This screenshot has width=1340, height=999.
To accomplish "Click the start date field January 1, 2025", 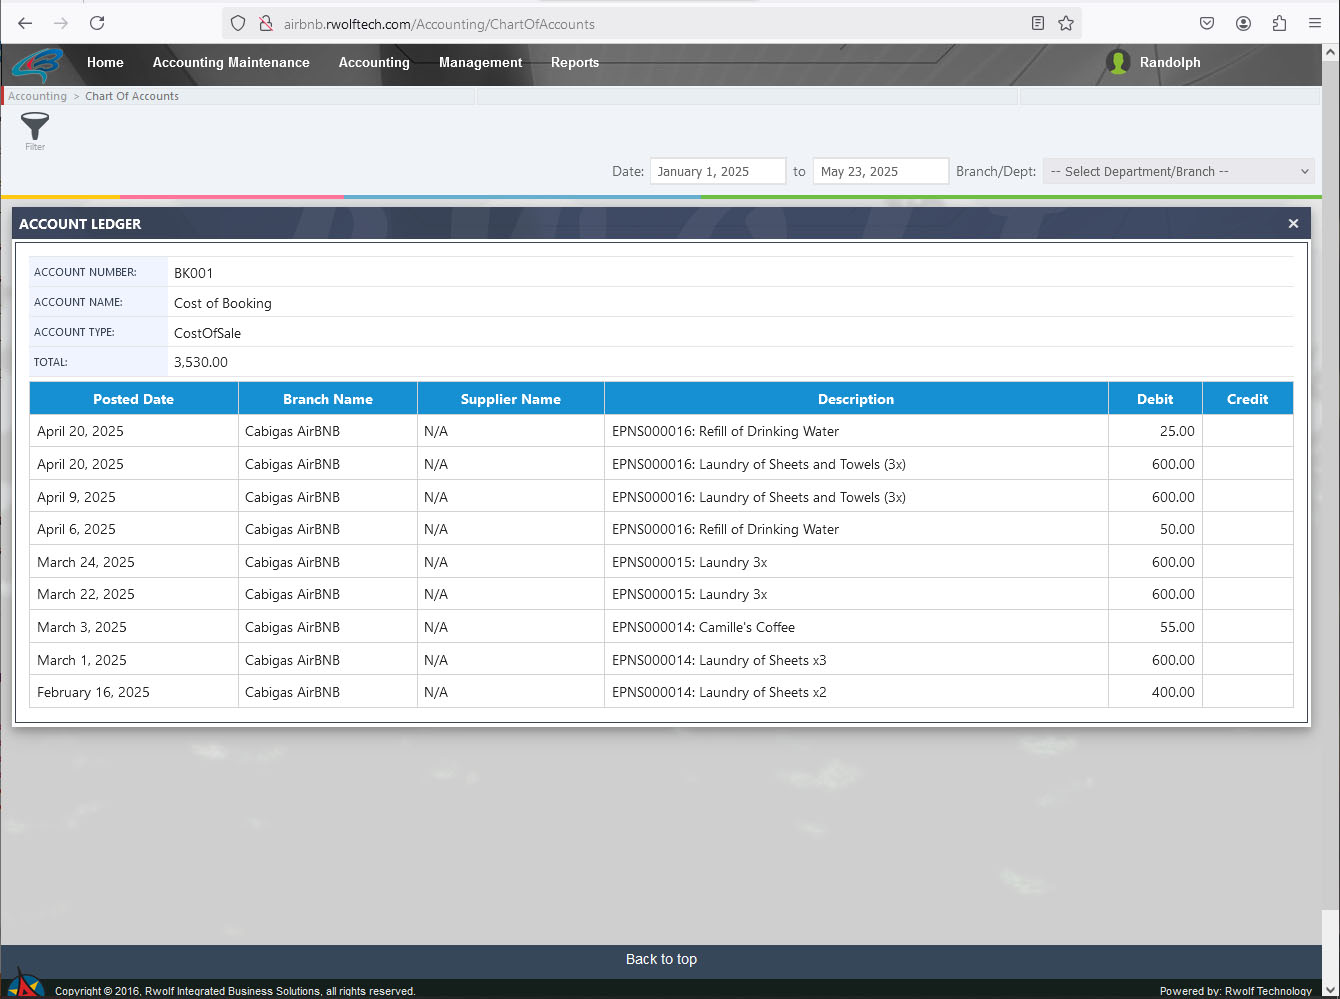I will click(x=717, y=172).
